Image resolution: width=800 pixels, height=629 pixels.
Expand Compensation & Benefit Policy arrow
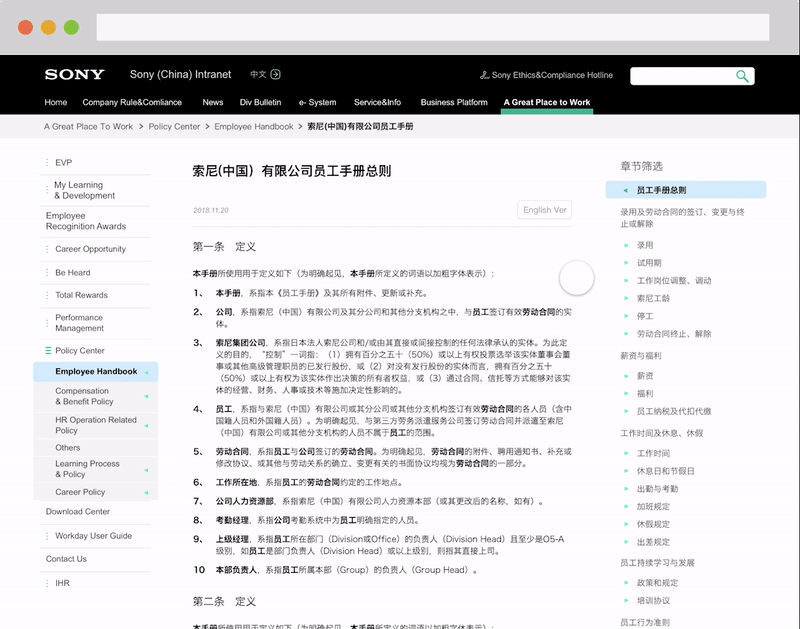pos(147,397)
